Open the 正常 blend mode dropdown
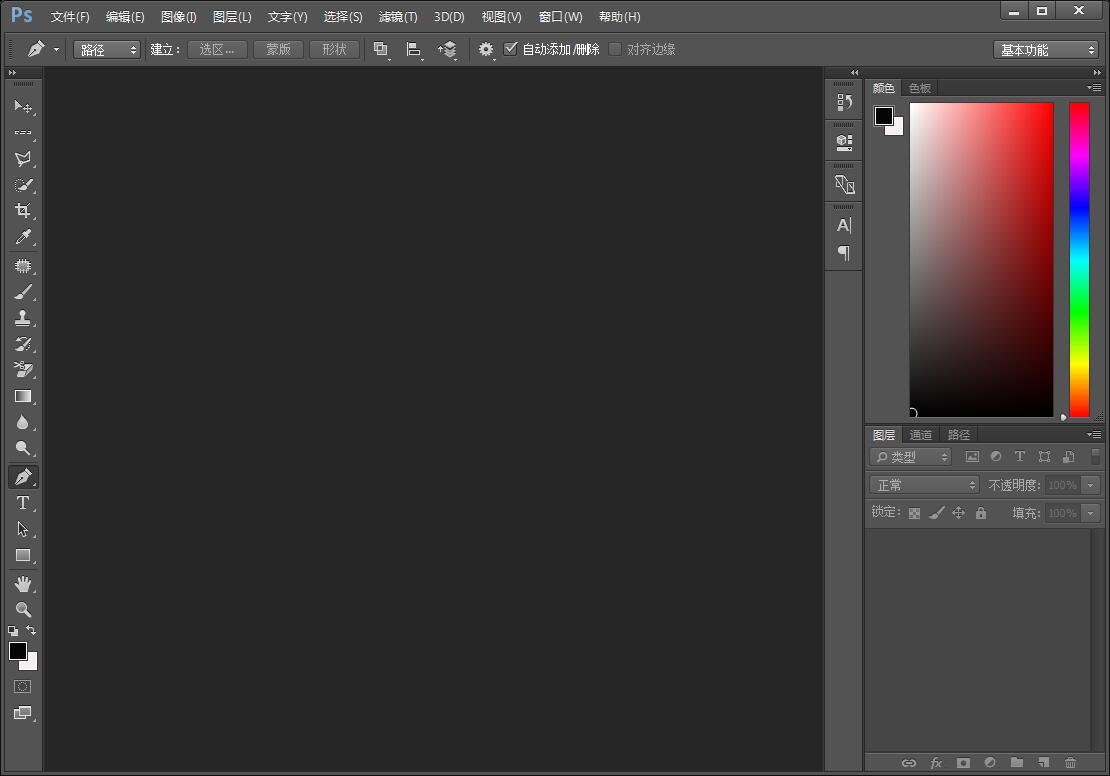The width and height of the screenshot is (1110, 776). coord(924,485)
